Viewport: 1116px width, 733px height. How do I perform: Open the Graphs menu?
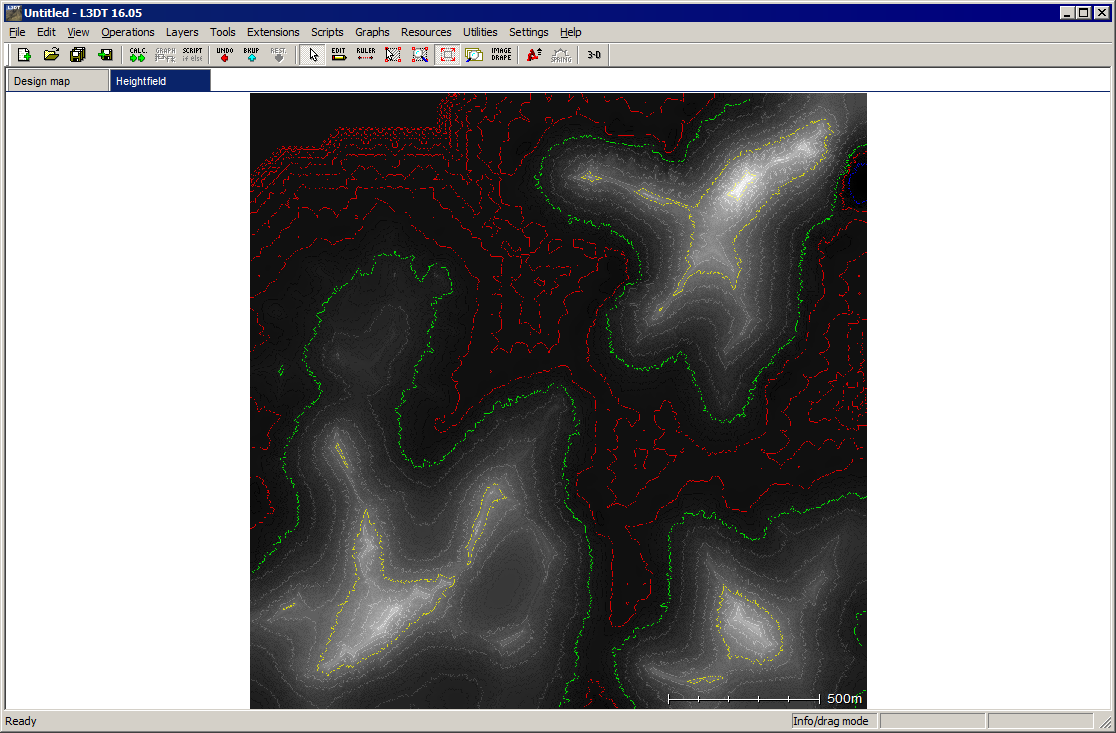click(372, 32)
